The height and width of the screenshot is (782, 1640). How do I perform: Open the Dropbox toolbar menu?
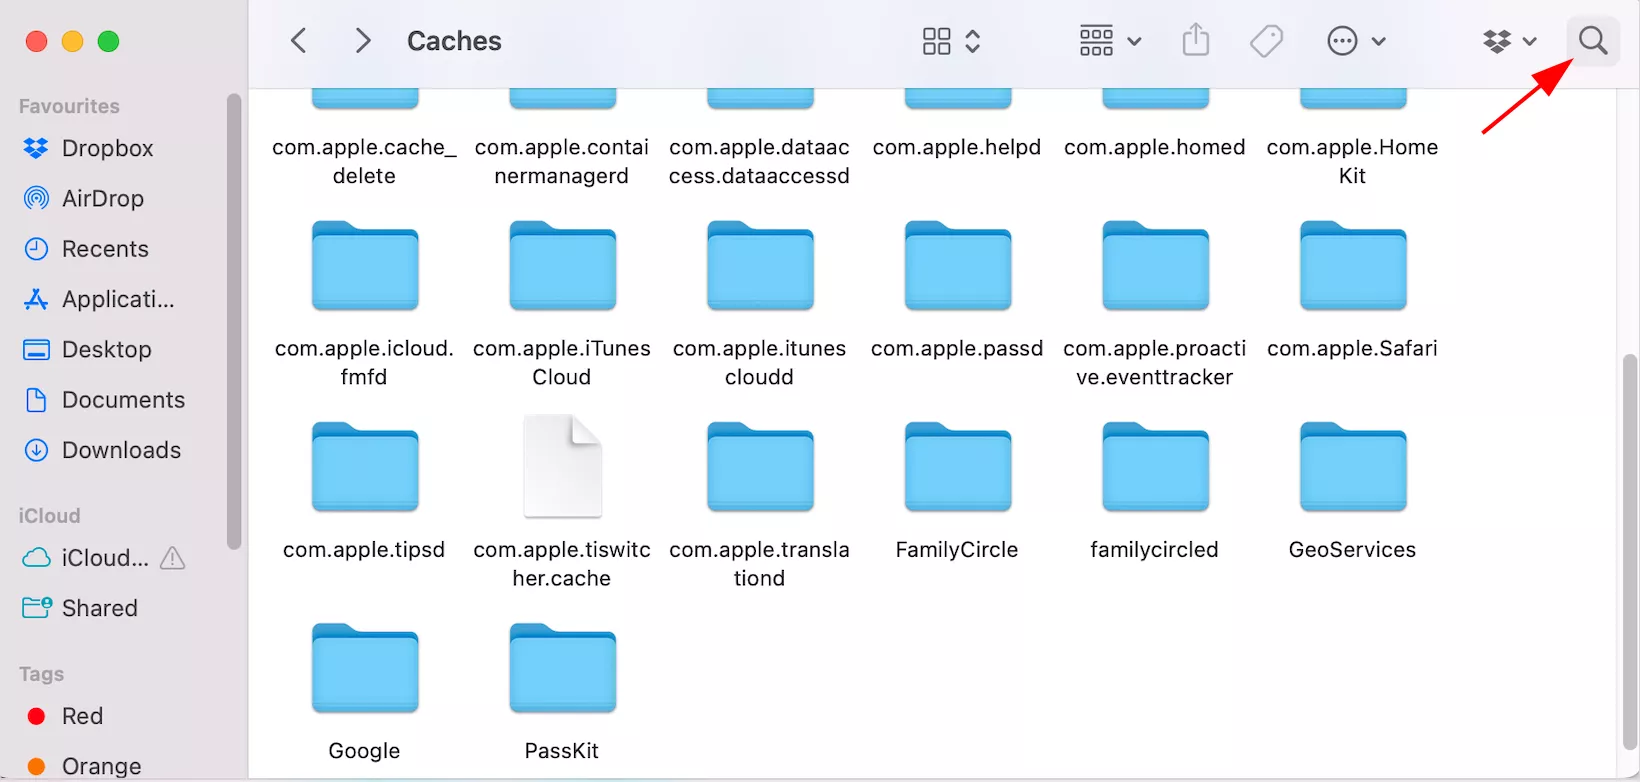(x=1508, y=41)
